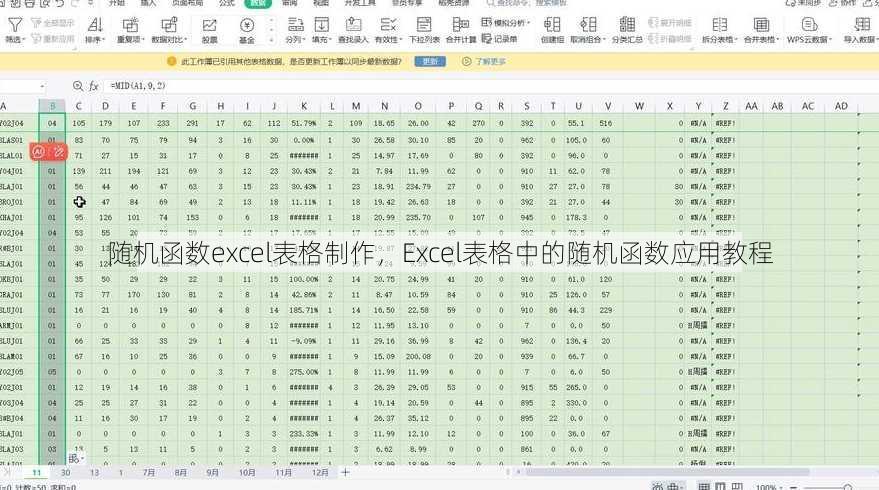Viewport: 879px width, 490px height.
Task: Click the 重新应用 reapply button
Action: (x=53, y=39)
